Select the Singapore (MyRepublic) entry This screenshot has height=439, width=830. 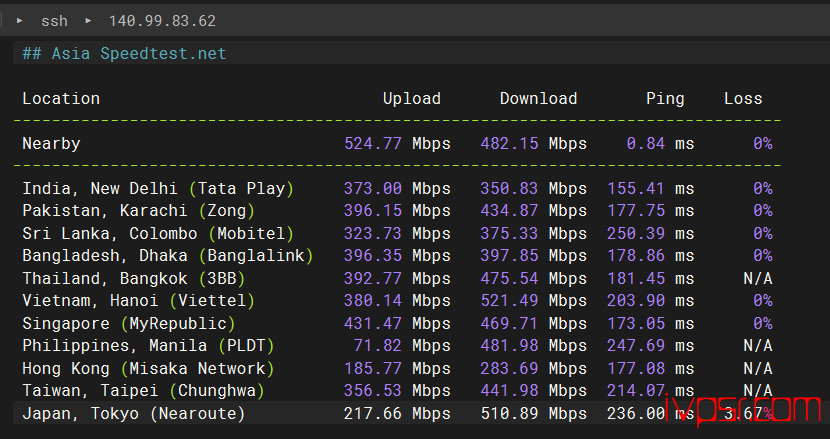coord(129,323)
